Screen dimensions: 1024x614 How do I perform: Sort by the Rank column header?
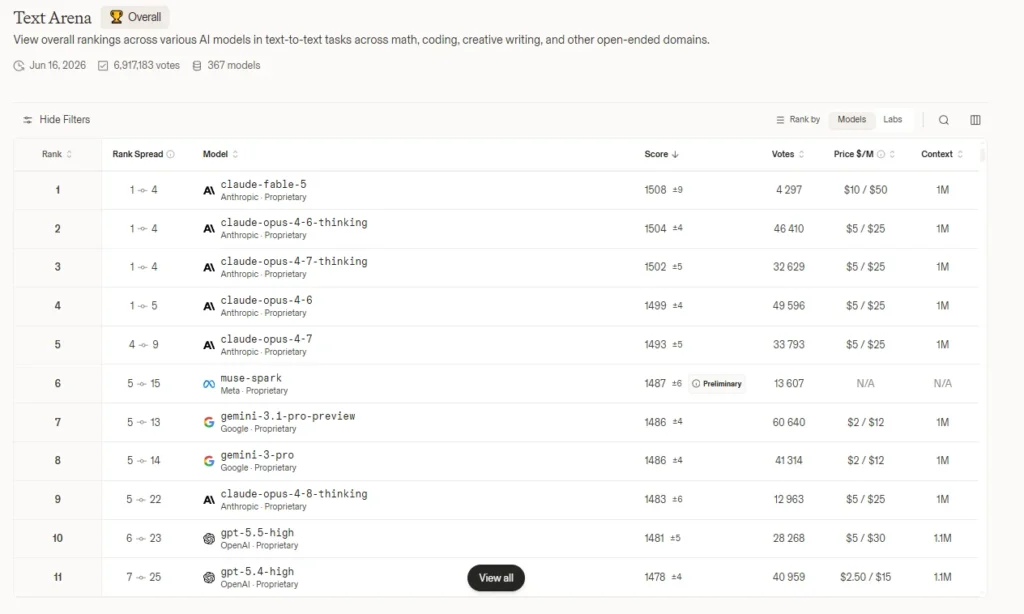(x=57, y=154)
